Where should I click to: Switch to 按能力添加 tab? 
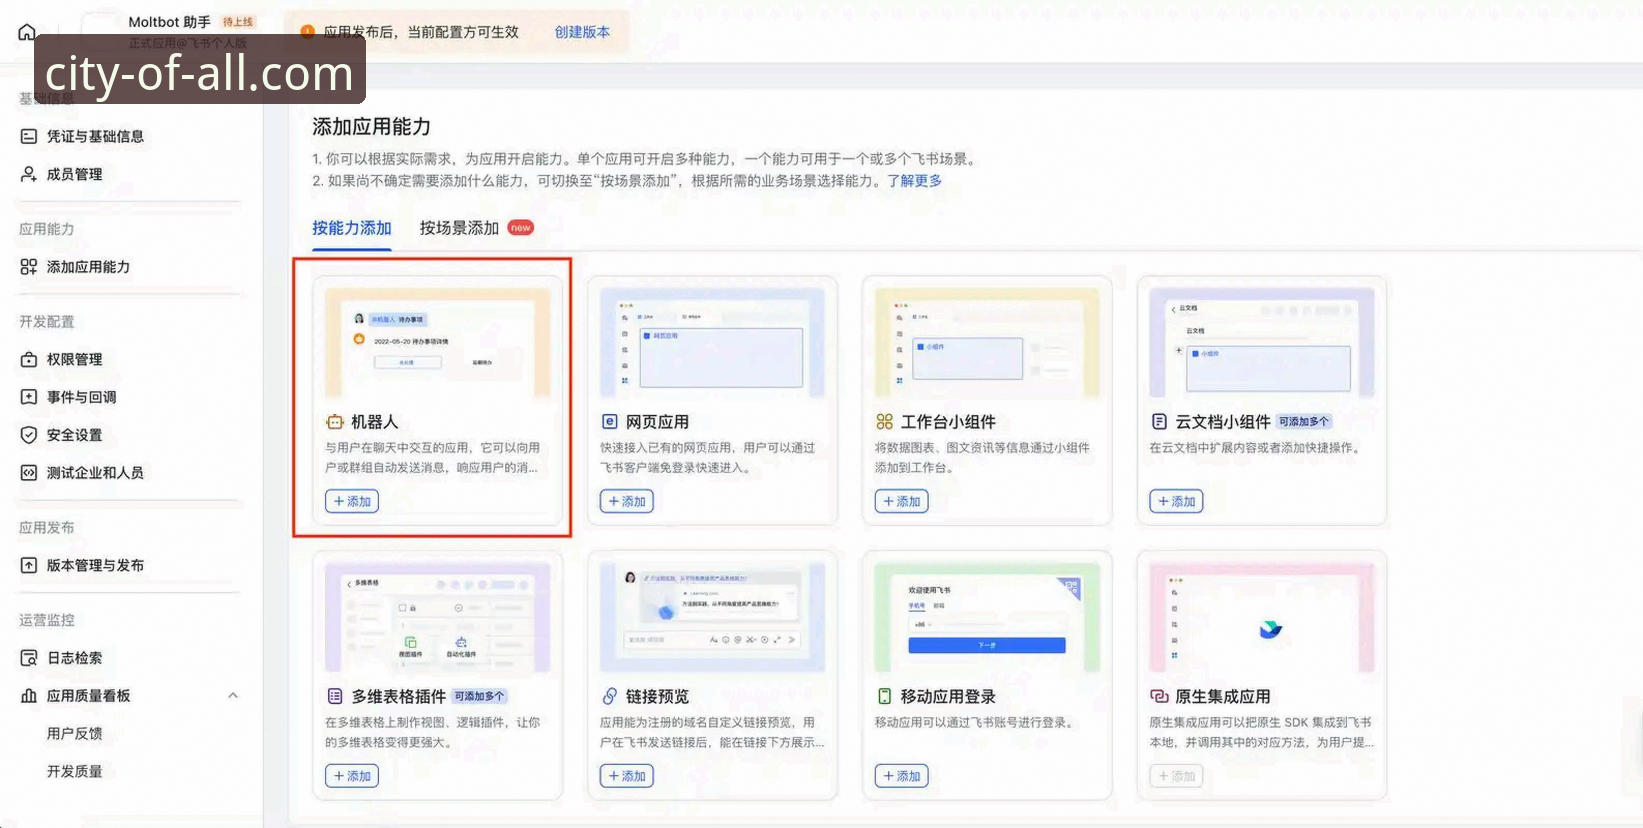tap(352, 228)
